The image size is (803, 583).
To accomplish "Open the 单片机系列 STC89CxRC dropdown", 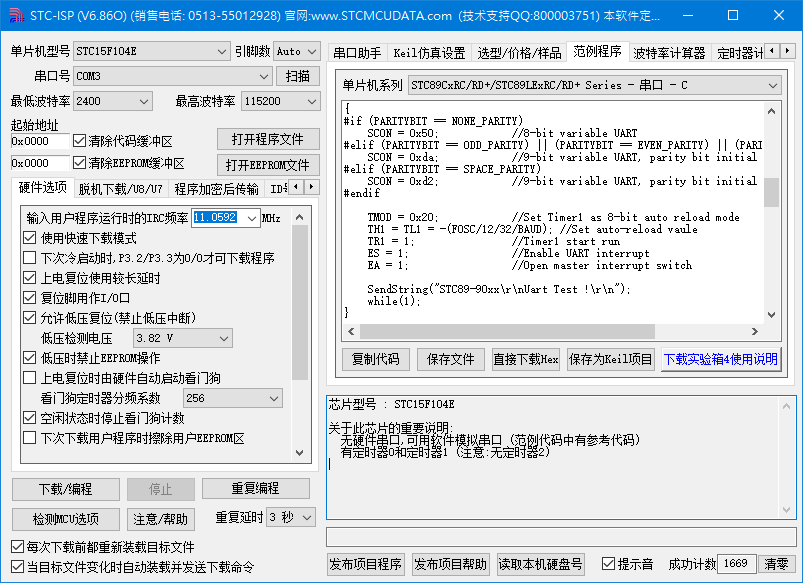I will click(595, 85).
